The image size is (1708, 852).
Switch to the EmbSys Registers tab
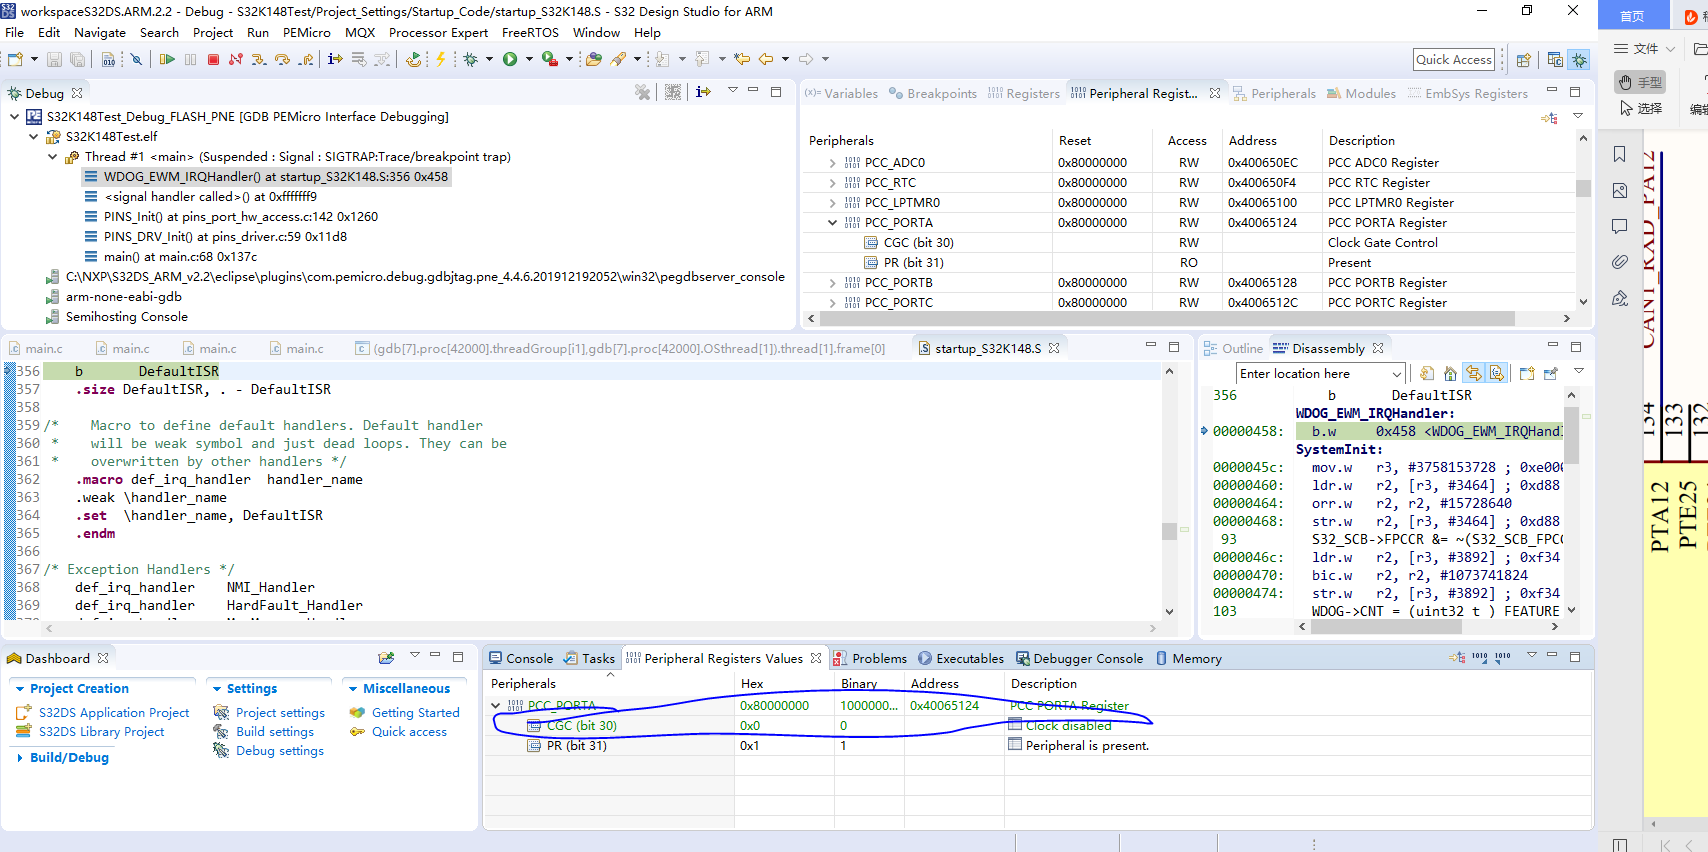1467,93
